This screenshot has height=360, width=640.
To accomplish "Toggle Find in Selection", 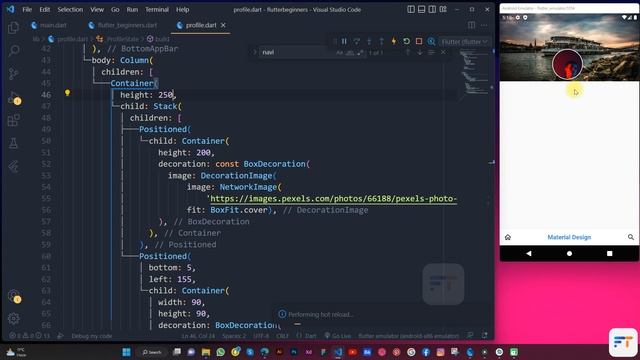I will [431, 52].
